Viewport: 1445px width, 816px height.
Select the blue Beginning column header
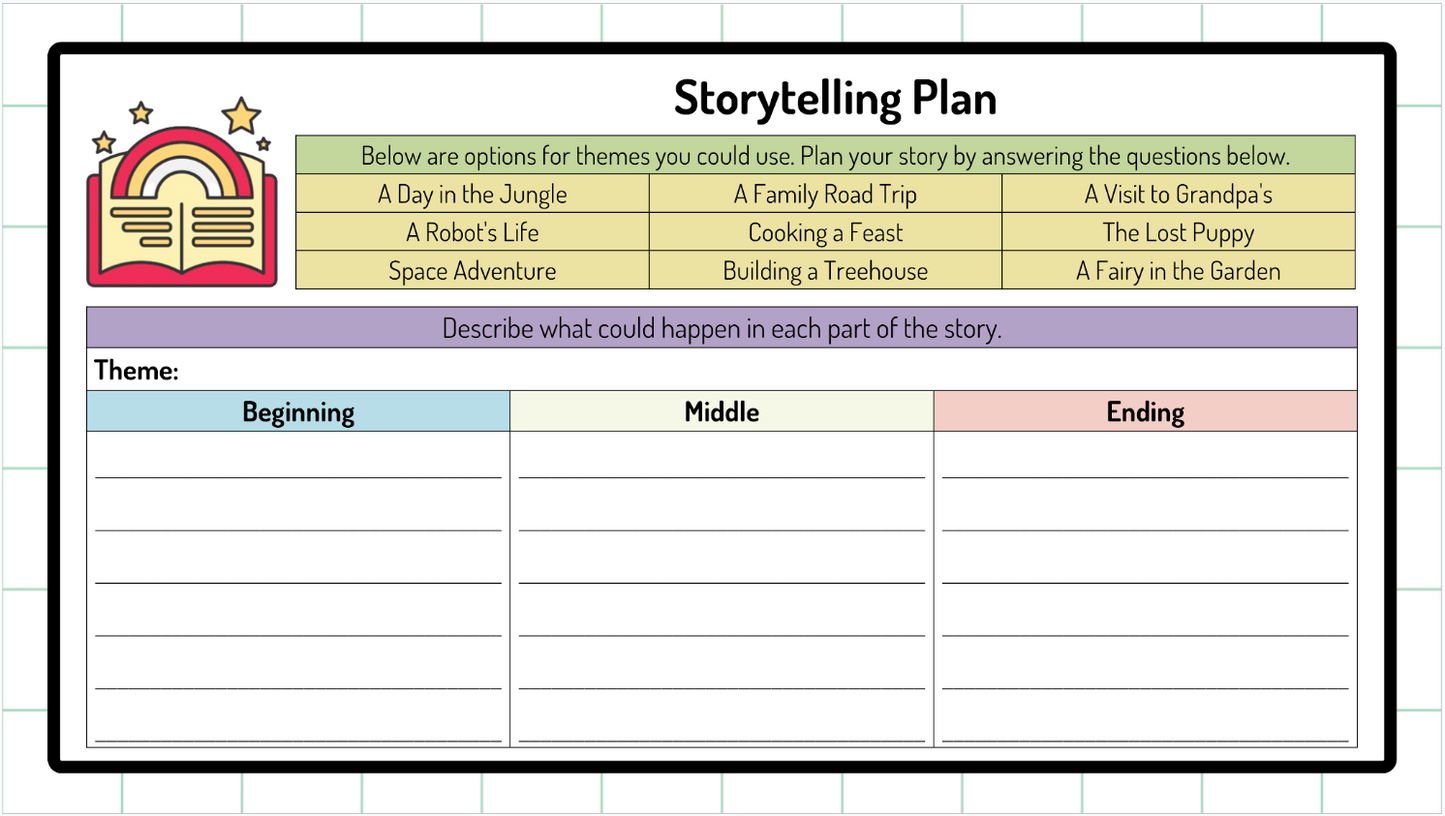298,412
